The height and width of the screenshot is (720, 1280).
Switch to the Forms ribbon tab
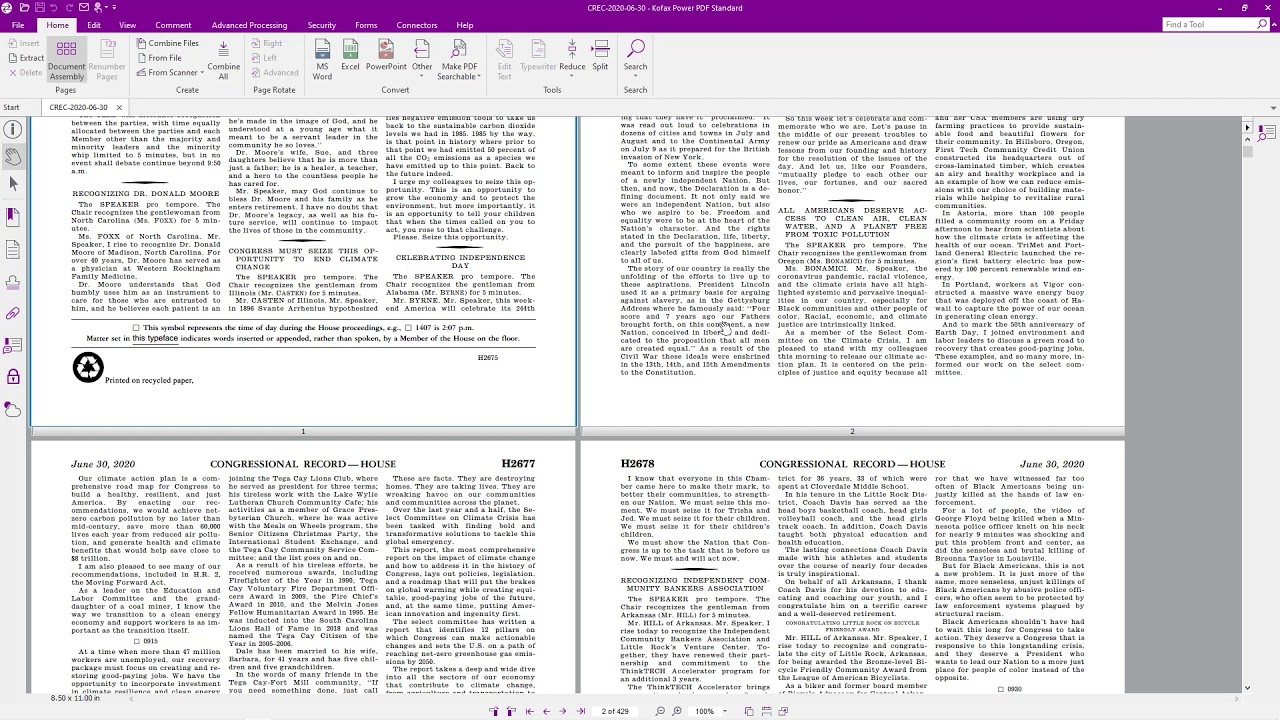tap(366, 25)
